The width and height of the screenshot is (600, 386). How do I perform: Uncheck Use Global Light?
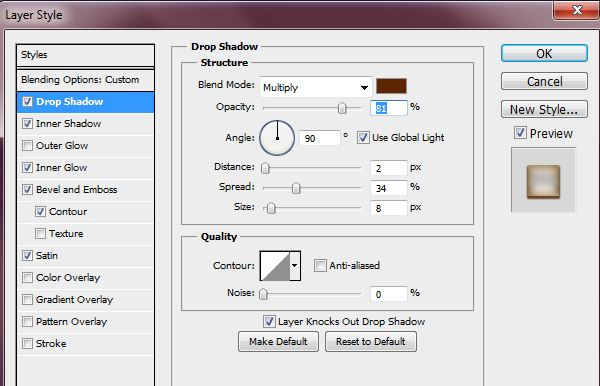[363, 138]
